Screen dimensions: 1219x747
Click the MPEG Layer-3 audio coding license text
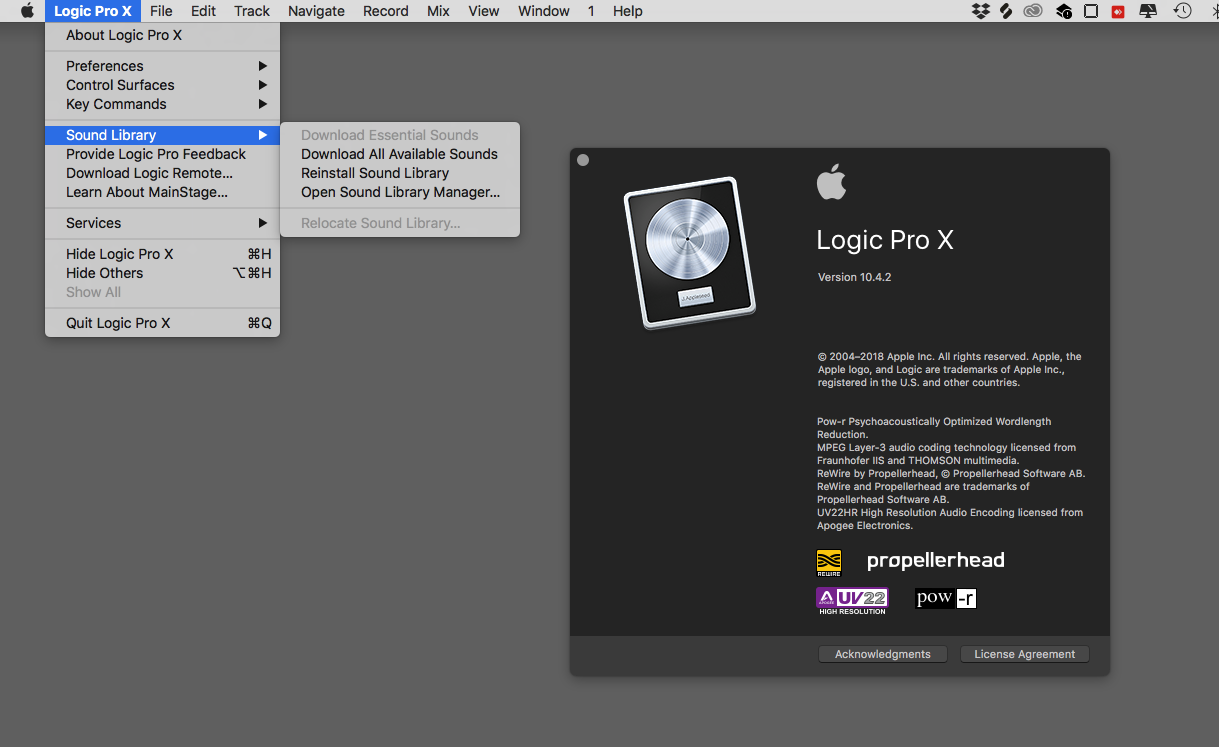pyautogui.click(x=947, y=454)
